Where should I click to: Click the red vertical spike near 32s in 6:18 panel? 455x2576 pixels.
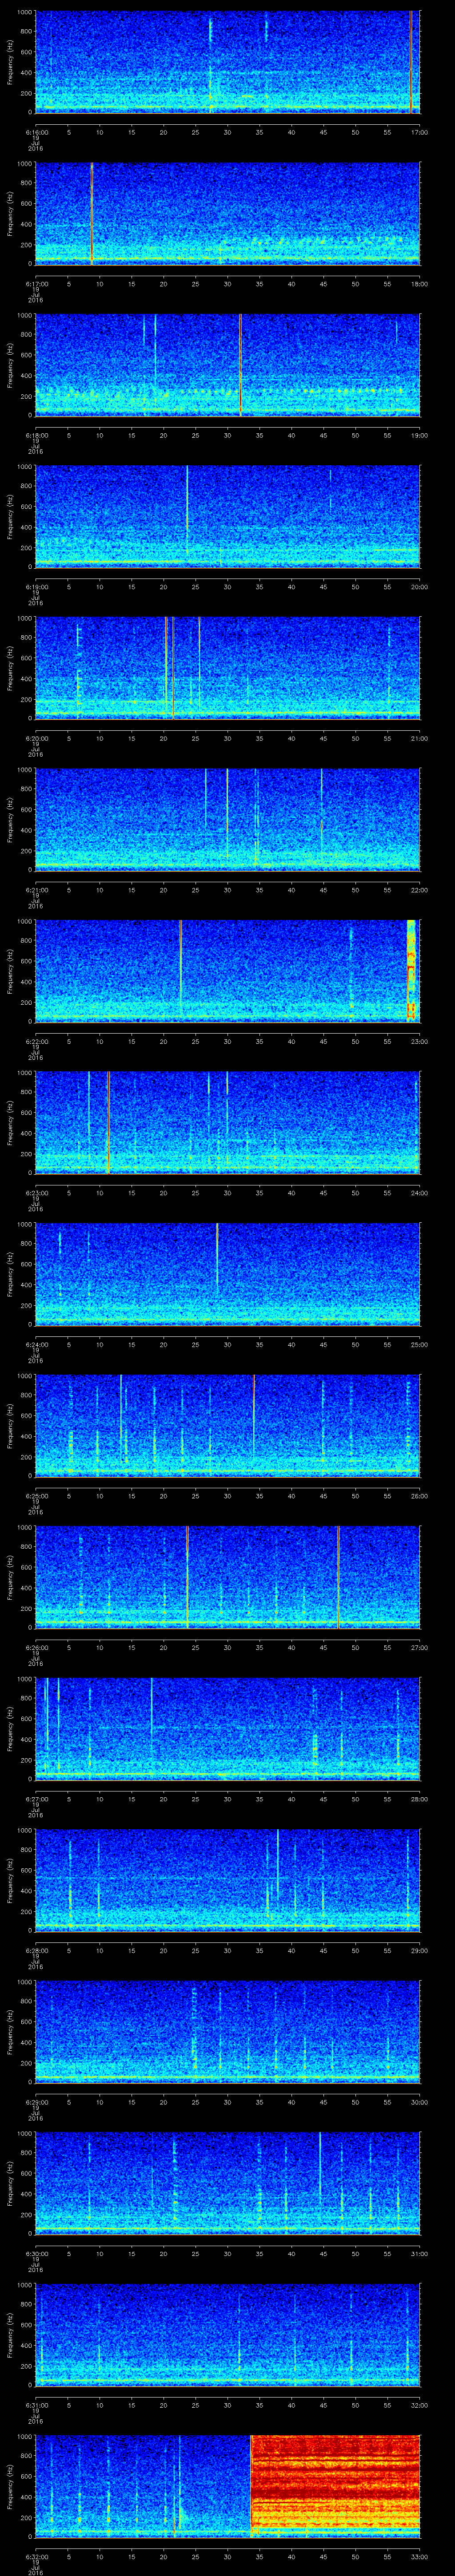click(241, 365)
